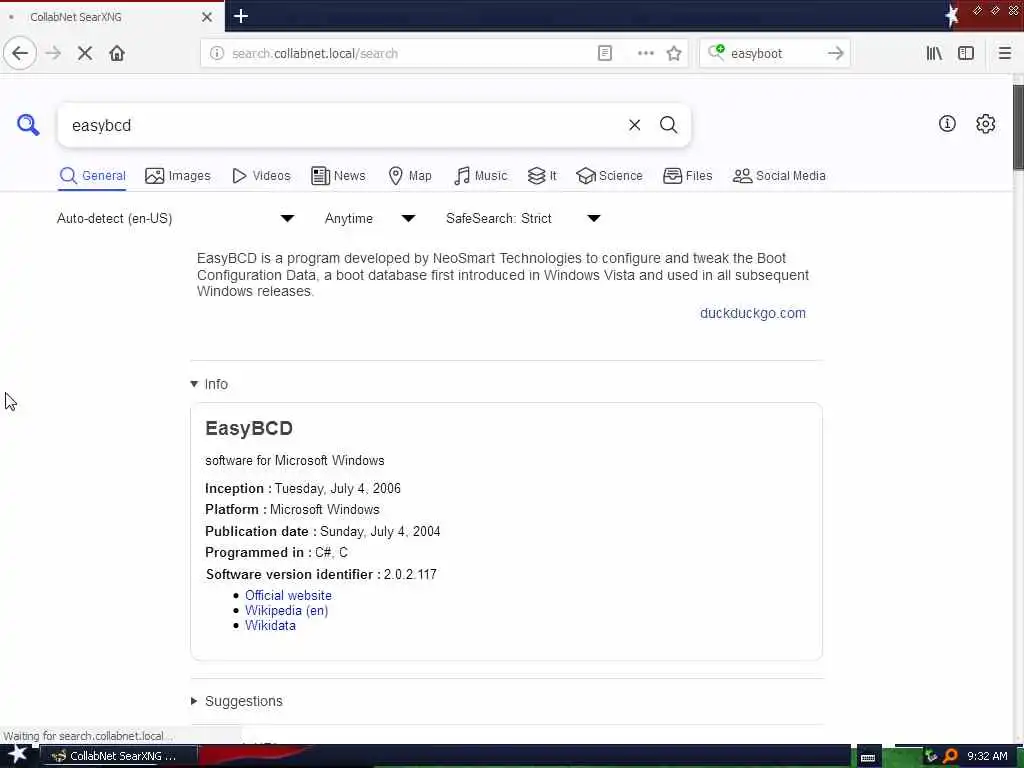Close the CollabNet SearXNG tab
The height and width of the screenshot is (768, 1024).
(207, 17)
